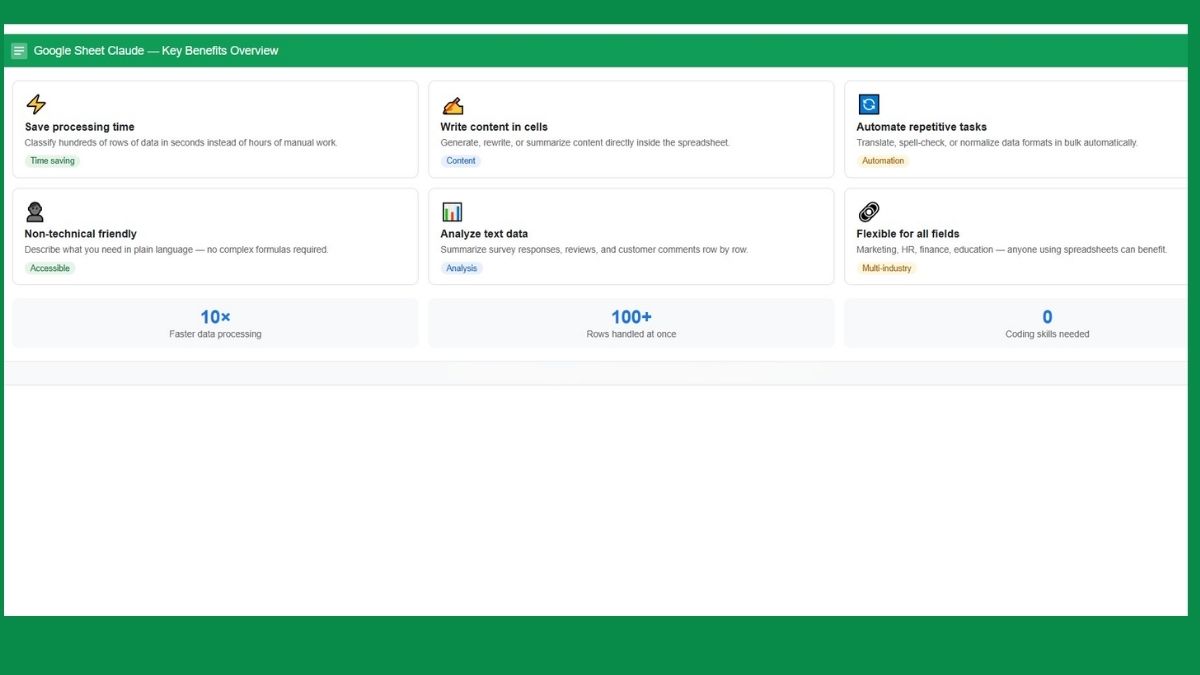Click the Automate repetitive tasks heading

click(921, 127)
